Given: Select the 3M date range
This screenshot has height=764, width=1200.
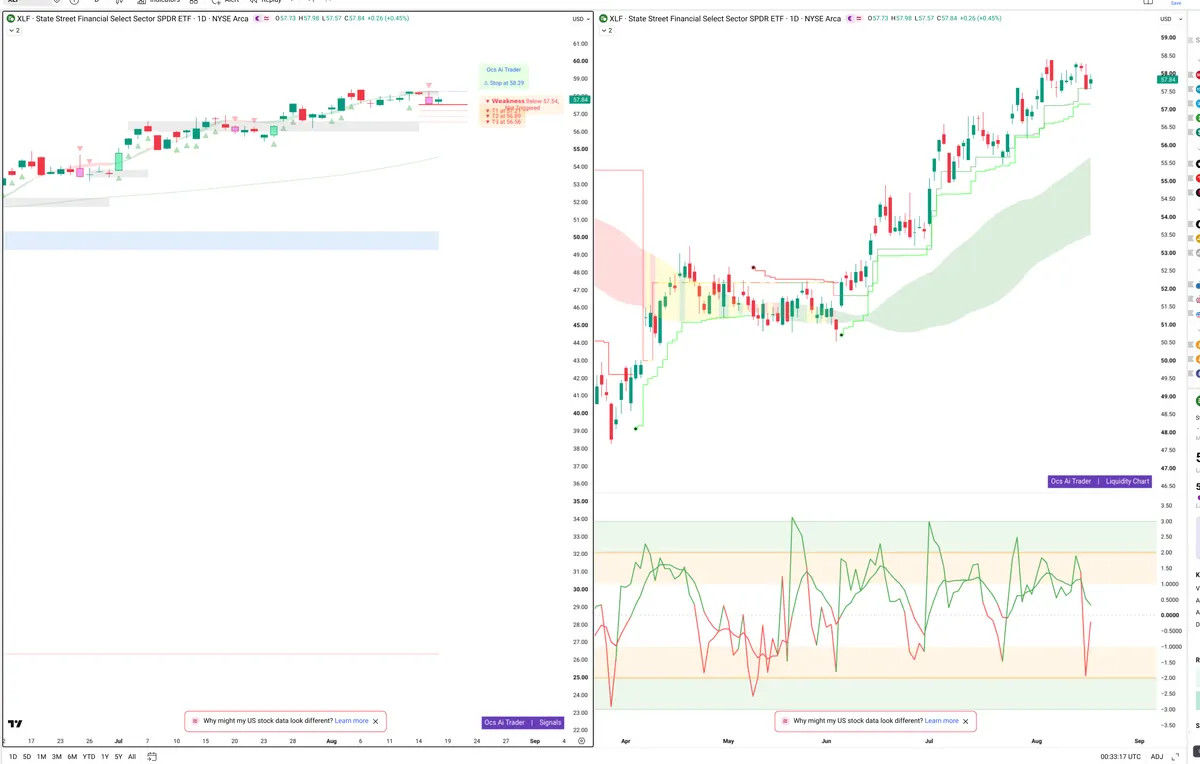Looking at the screenshot, I should [57, 757].
